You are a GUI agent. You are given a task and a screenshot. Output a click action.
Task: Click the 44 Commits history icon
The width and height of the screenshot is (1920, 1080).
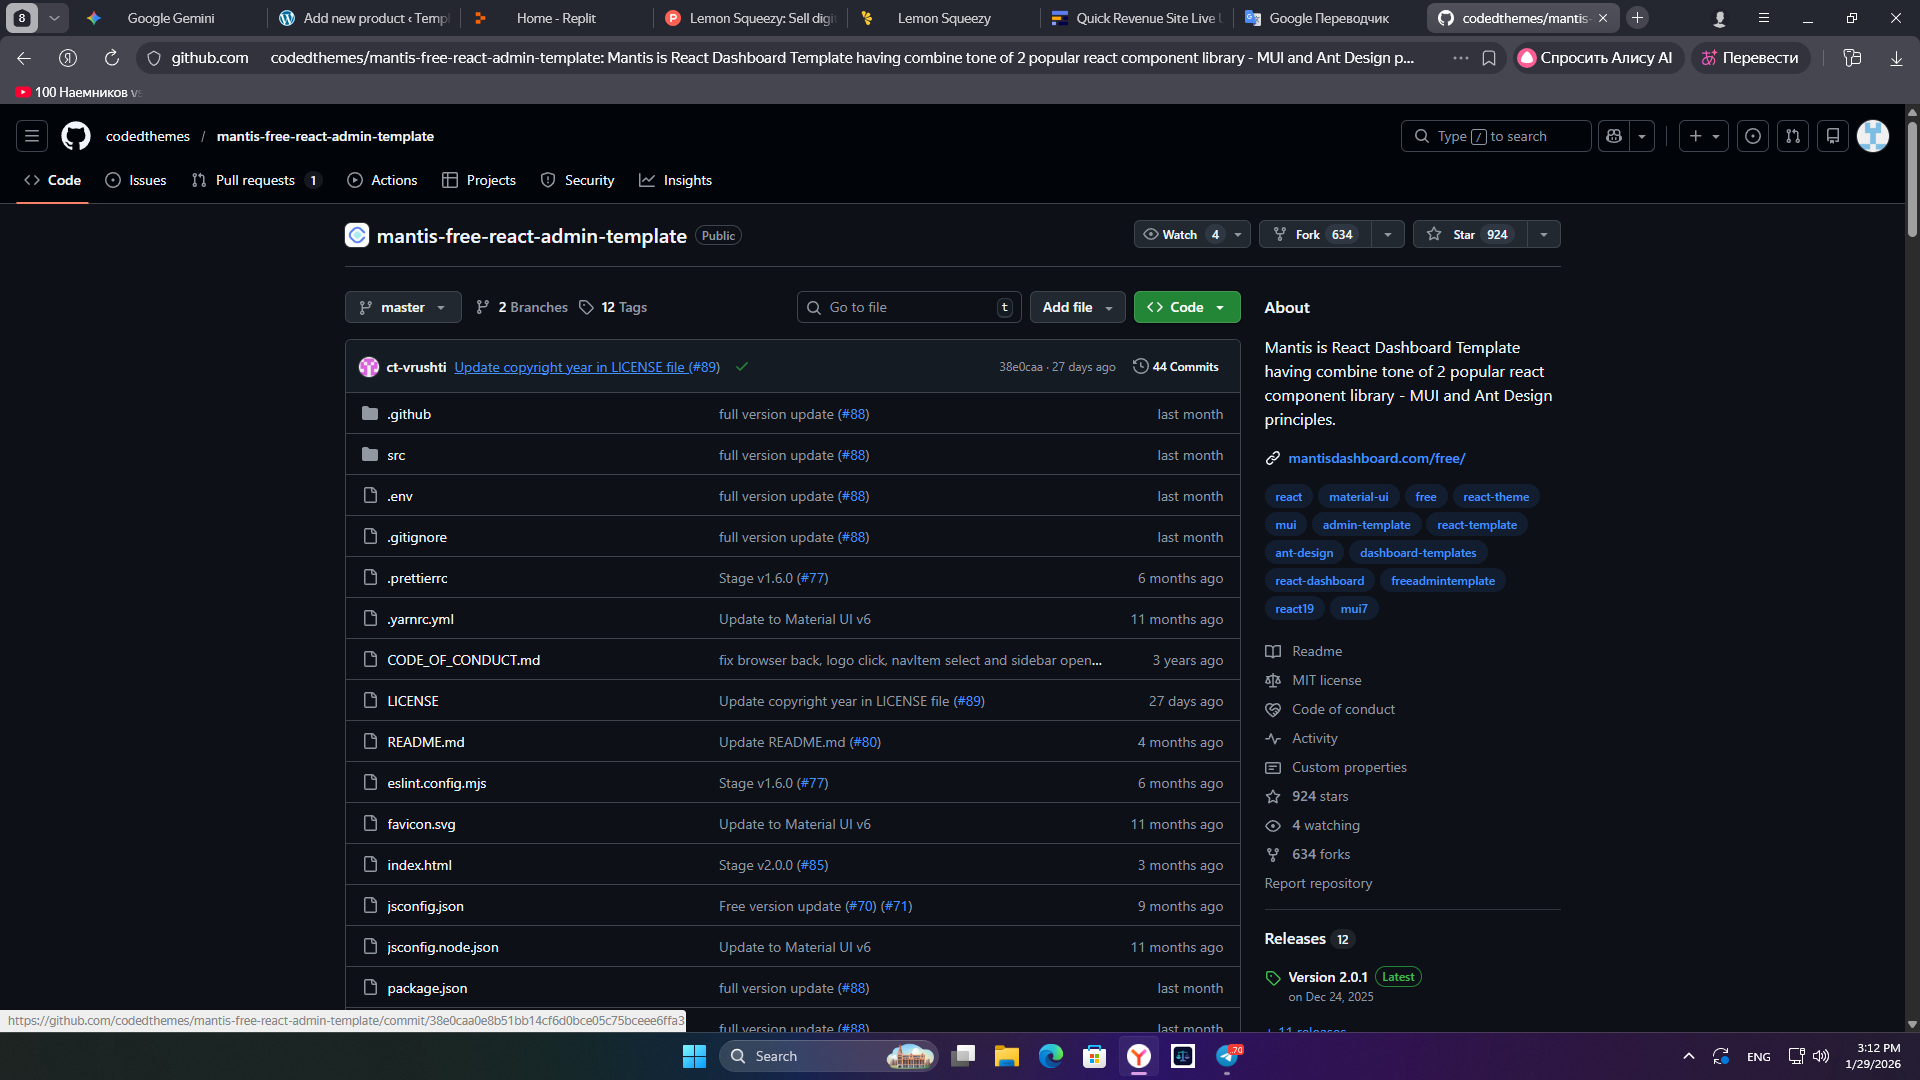pyautogui.click(x=1140, y=367)
